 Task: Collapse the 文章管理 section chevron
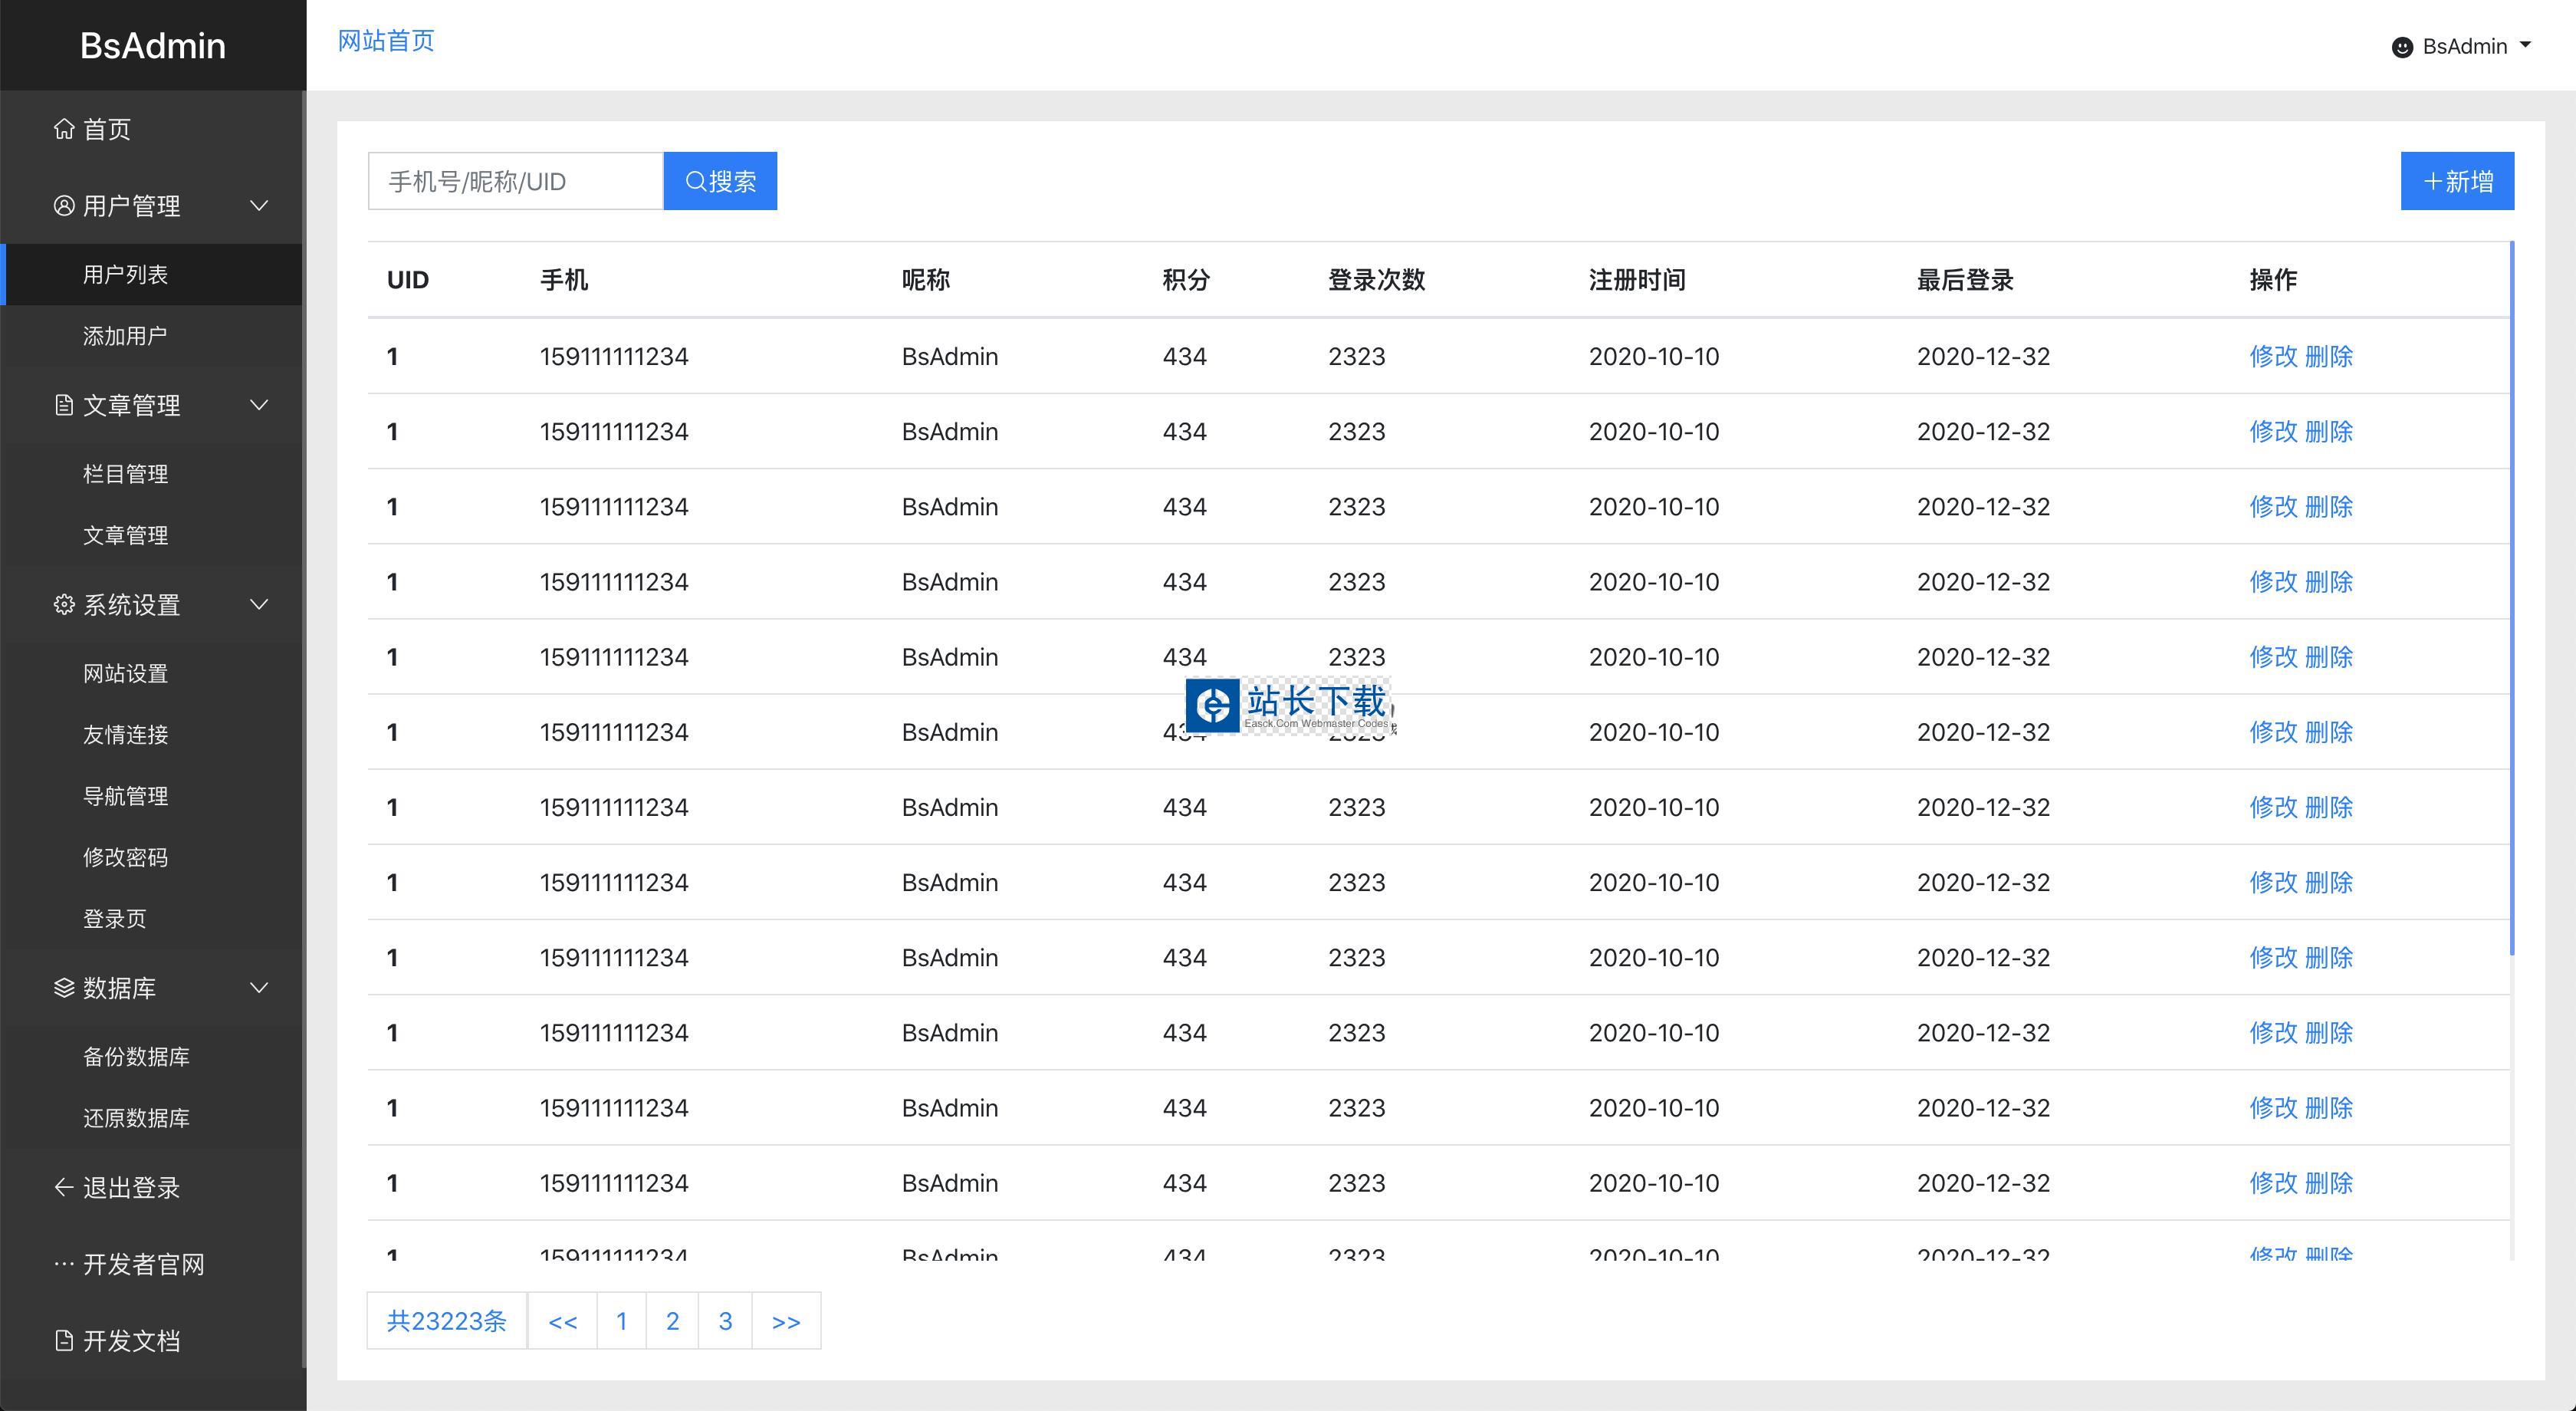click(x=259, y=405)
